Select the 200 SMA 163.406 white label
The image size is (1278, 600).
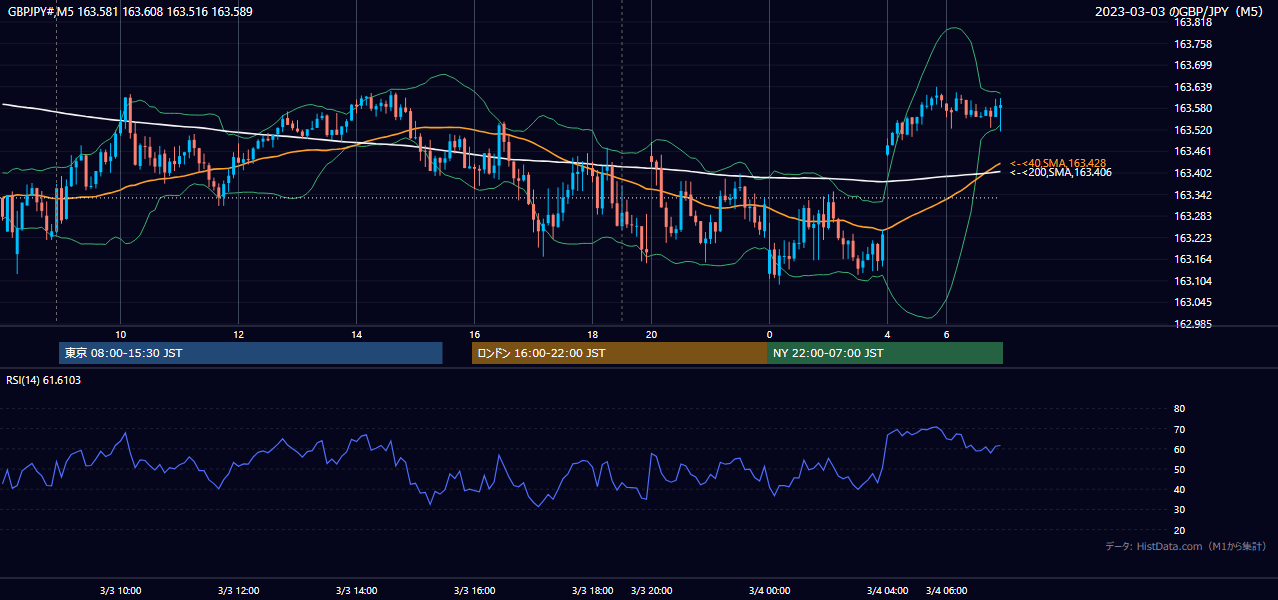pos(1060,173)
